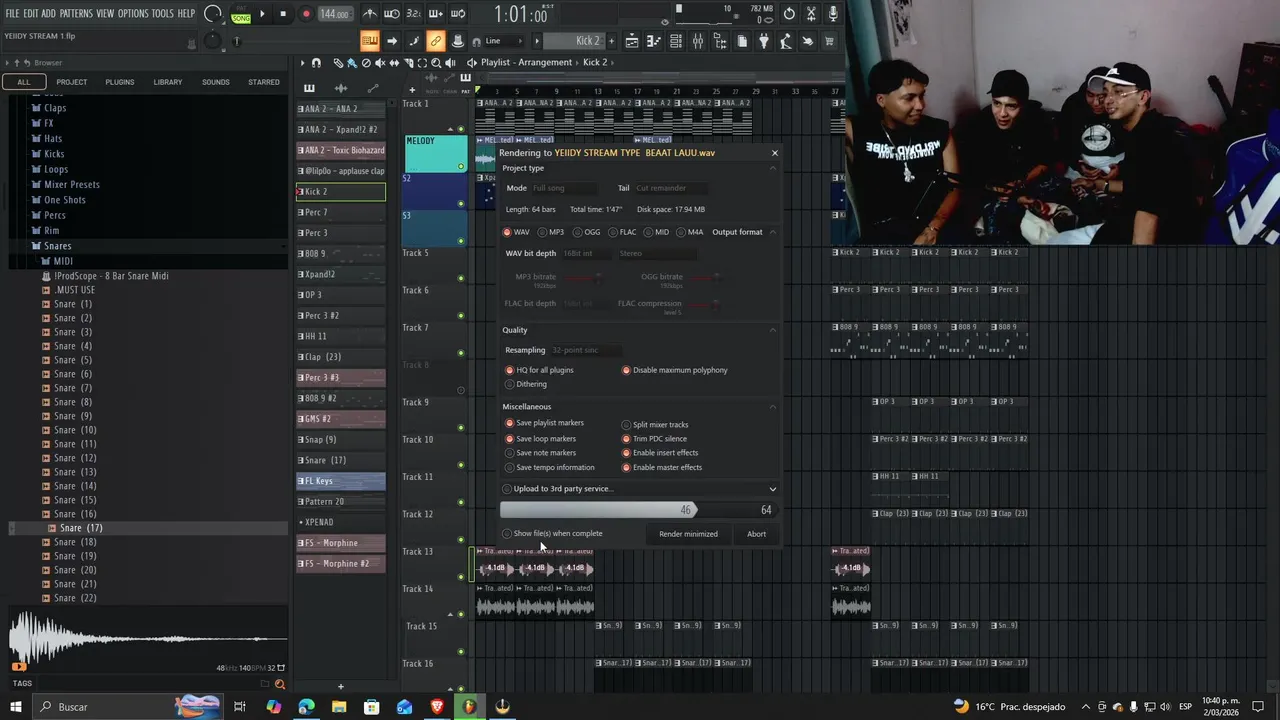Select the Draw pencil tool in Playlist
This screenshot has height=720, width=1280.
coord(338,63)
